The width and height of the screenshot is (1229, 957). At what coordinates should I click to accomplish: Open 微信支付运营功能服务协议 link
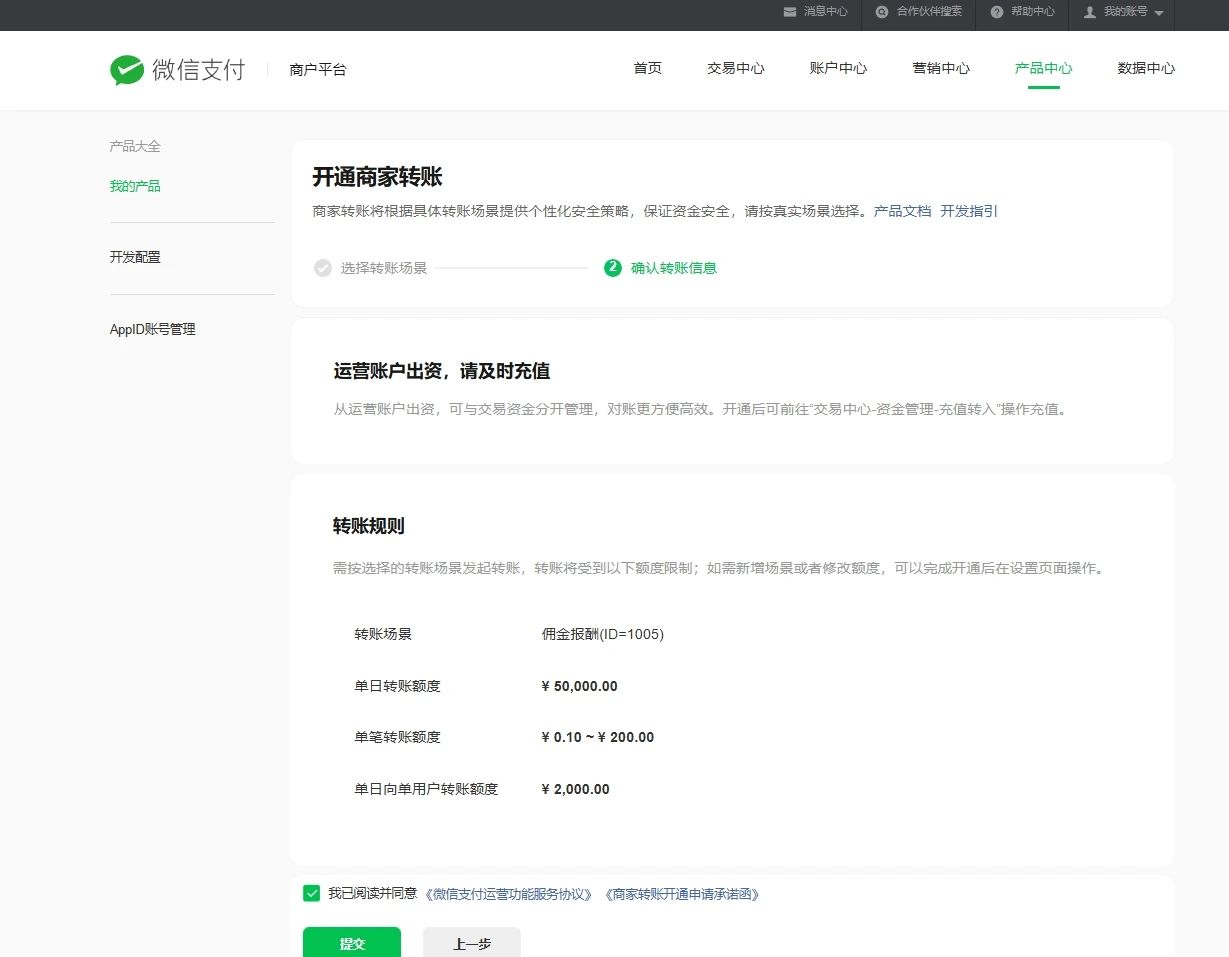[x=509, y=894]
